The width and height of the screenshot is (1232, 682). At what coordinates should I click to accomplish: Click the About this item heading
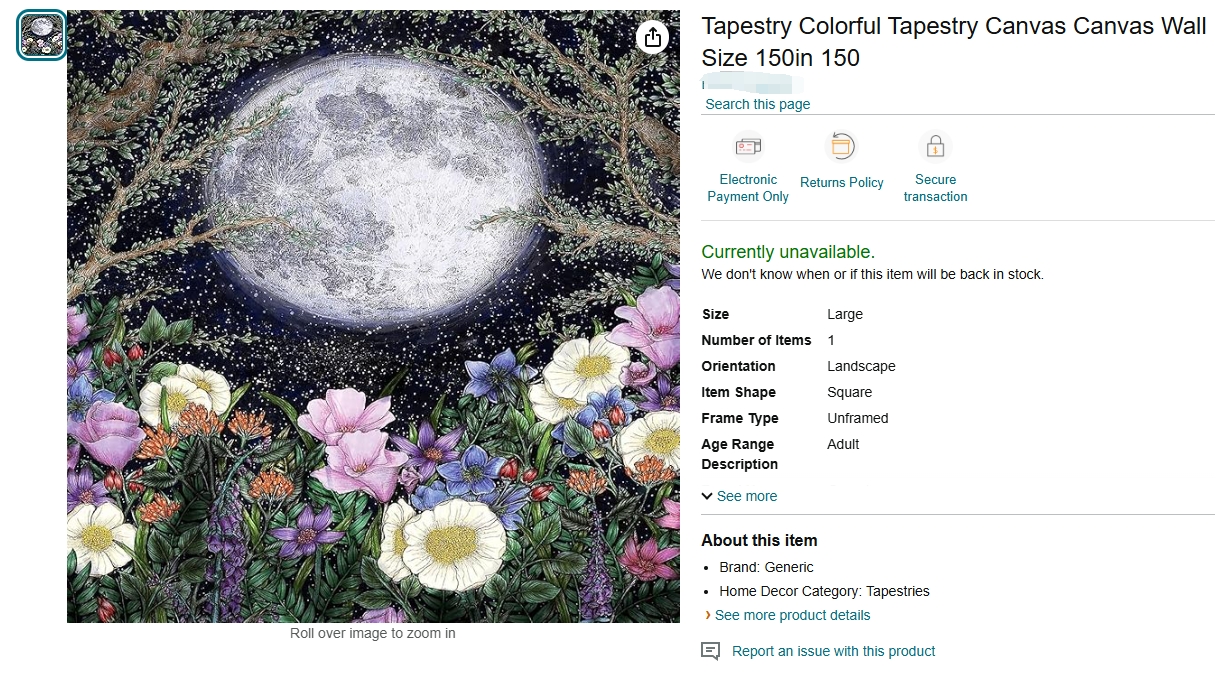click(759, 540)
